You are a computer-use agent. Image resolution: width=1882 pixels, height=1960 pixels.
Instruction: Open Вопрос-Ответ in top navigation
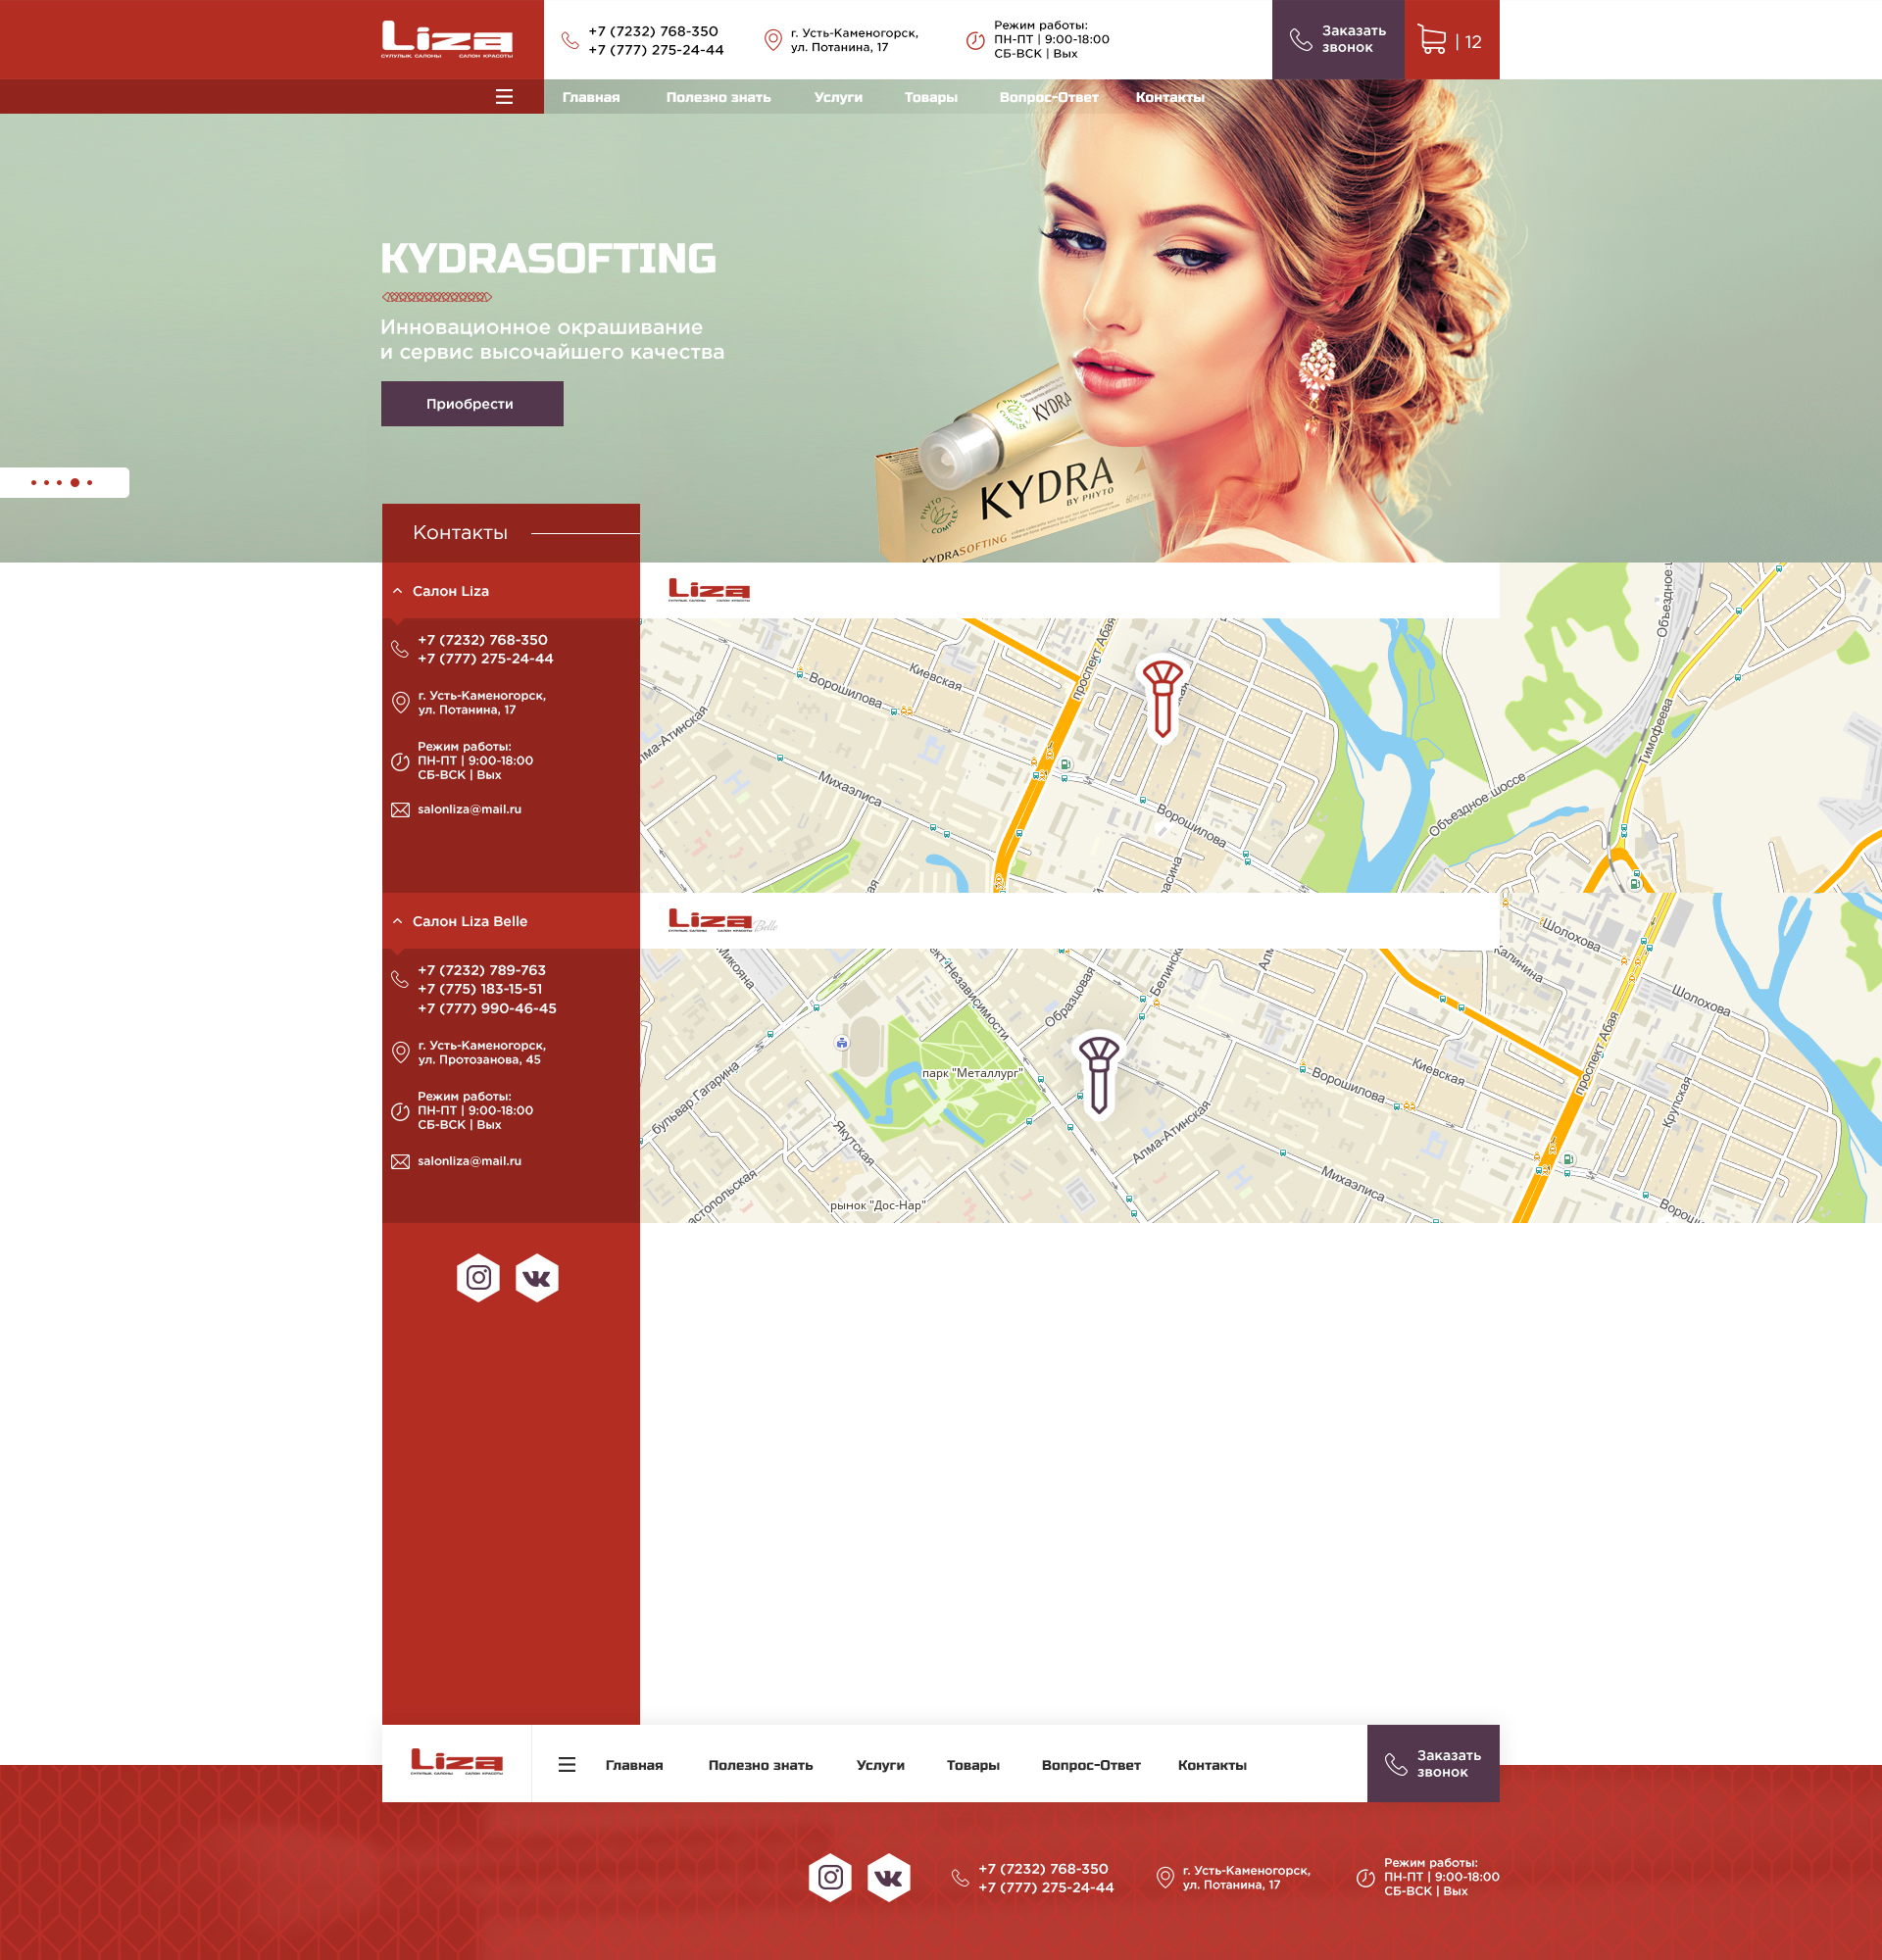[x=1048, y=97]
